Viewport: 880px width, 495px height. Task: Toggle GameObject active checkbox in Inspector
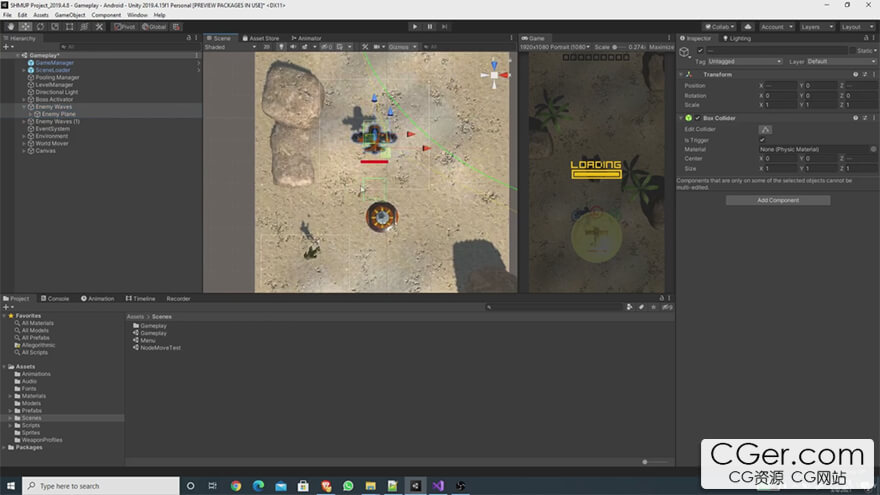(x=700, y=51)
